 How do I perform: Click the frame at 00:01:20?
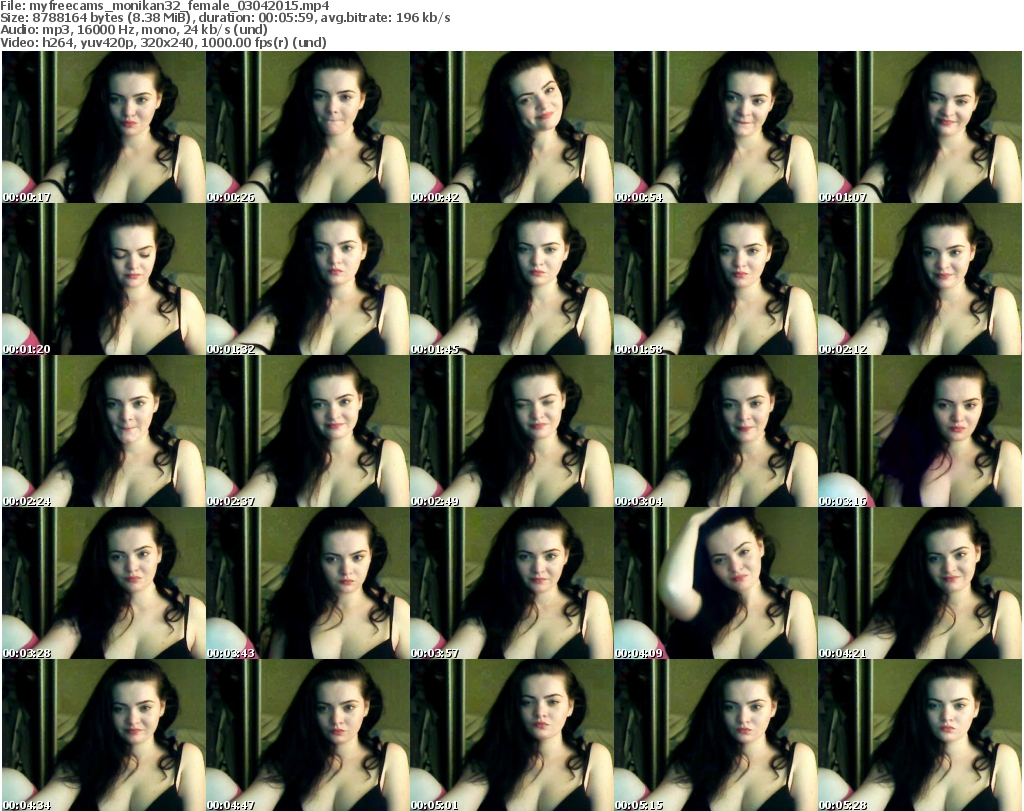(104, 280)
